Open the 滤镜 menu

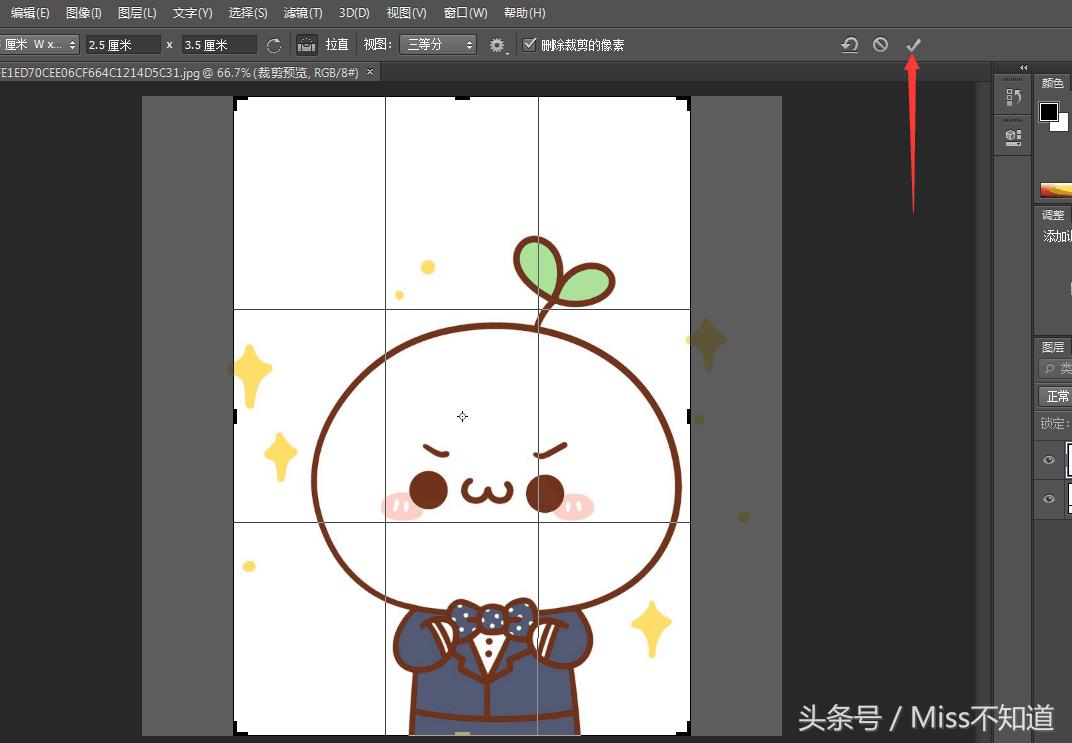(x=303, y=13)
